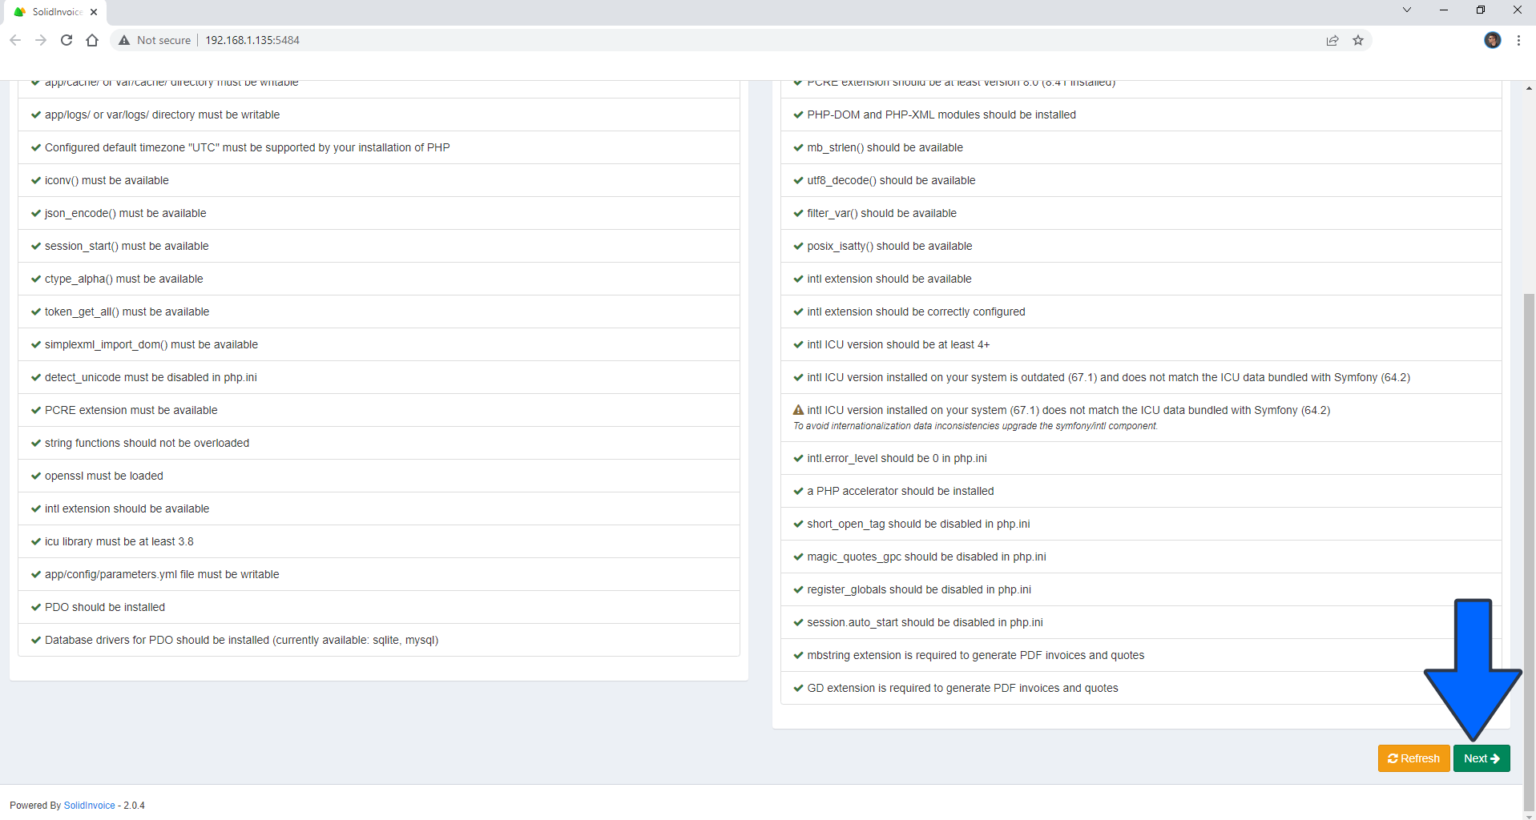1536x820 pixels.
Task: Click the share page icon in address bar
Action: pos(1332,40)
